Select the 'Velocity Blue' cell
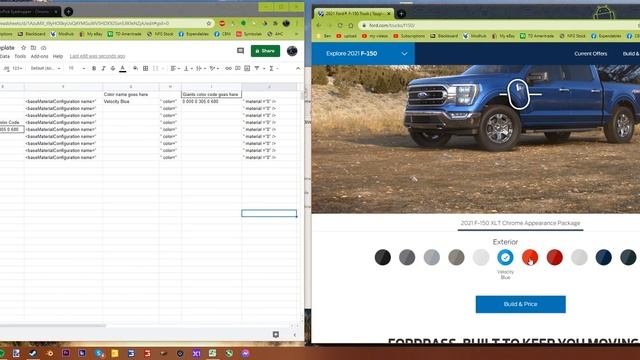Viewport: 640px width, 360px height. click(131, 101)
